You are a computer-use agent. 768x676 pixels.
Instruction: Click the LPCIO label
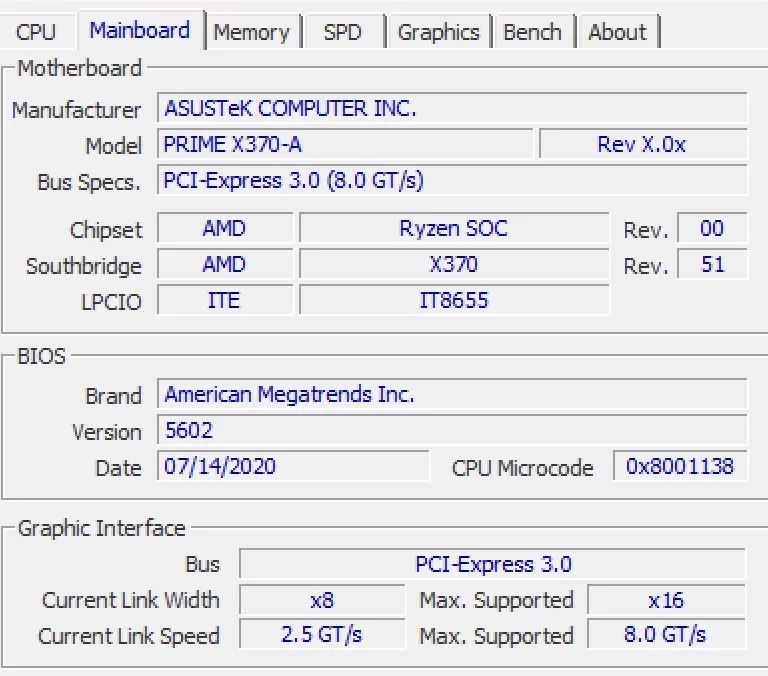click(x=112, y=302)
